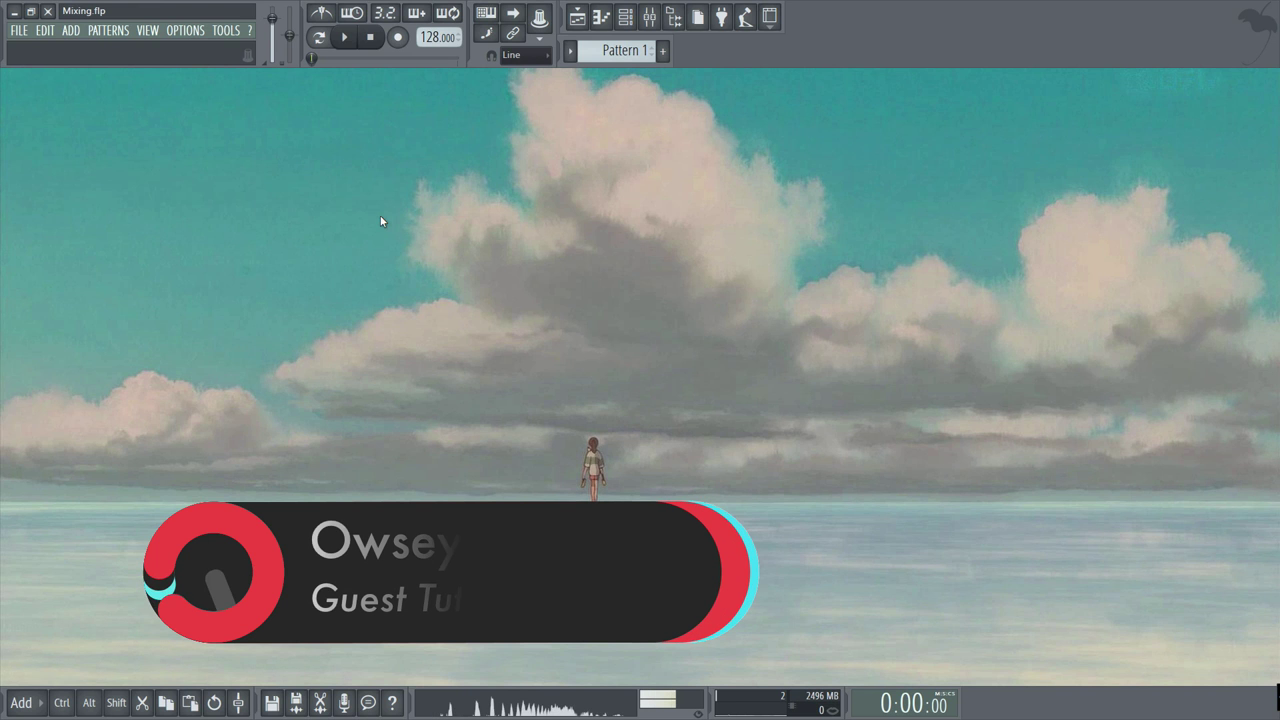Open the Piano roll window
Viewport: 1280px width, 720px height.
coord(601,17)
